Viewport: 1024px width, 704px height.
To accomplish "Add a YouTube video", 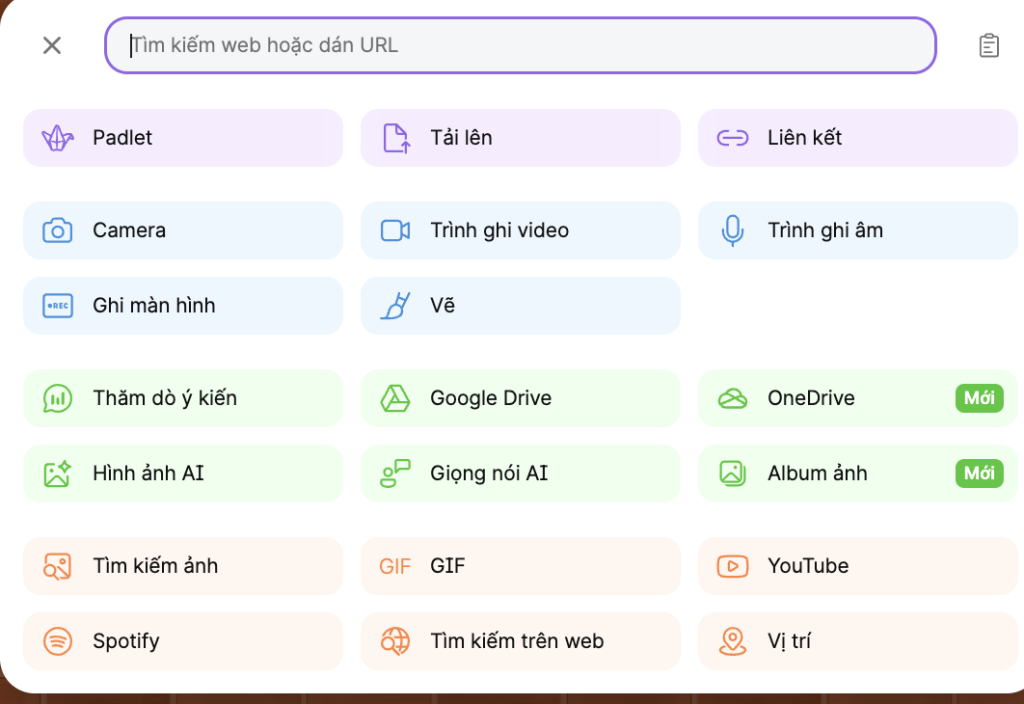I will pyautogui.click(x=857, y=567).
